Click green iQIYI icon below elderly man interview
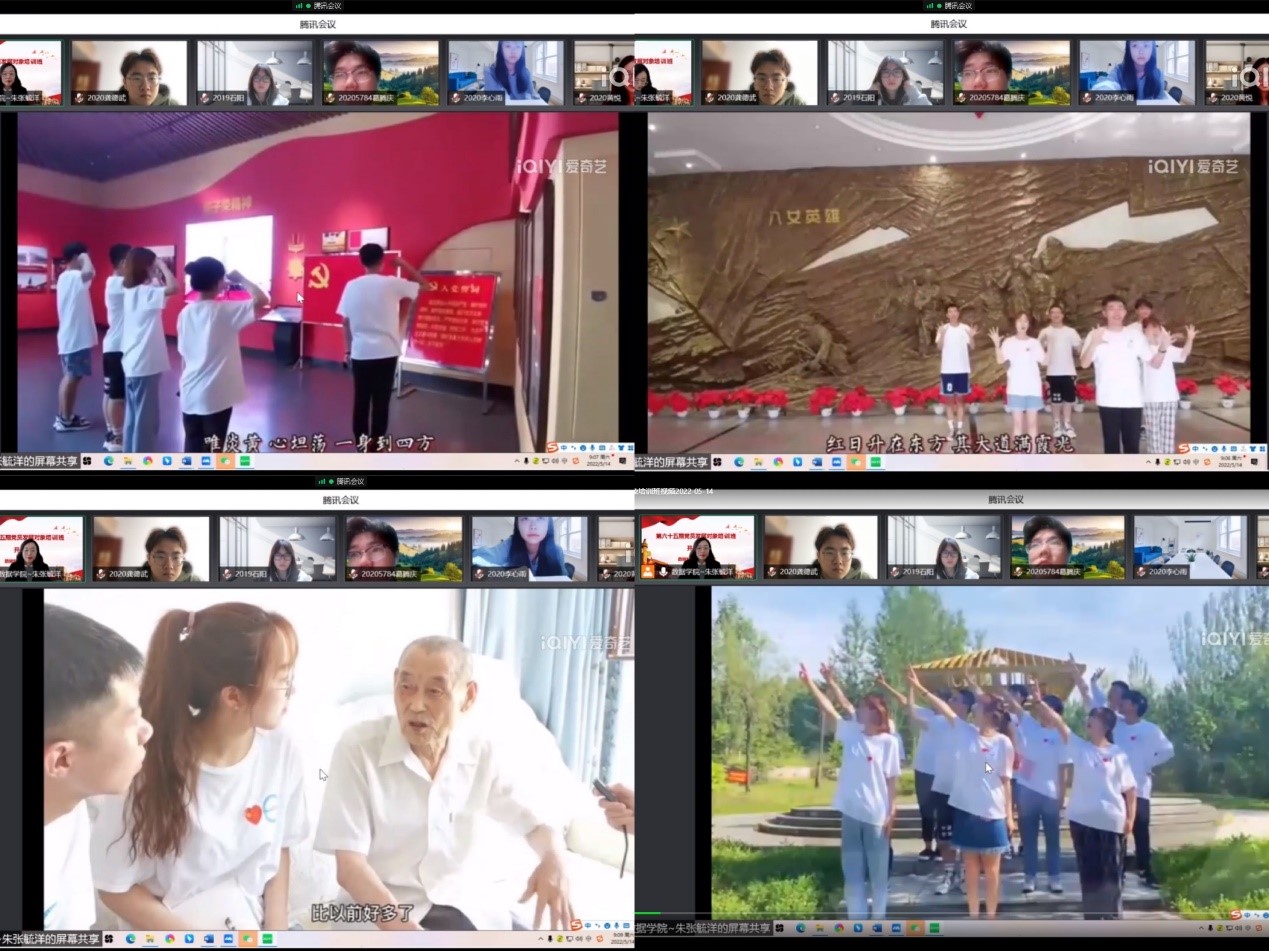Viewport: 1269px width, 951px height. point(269,939)
